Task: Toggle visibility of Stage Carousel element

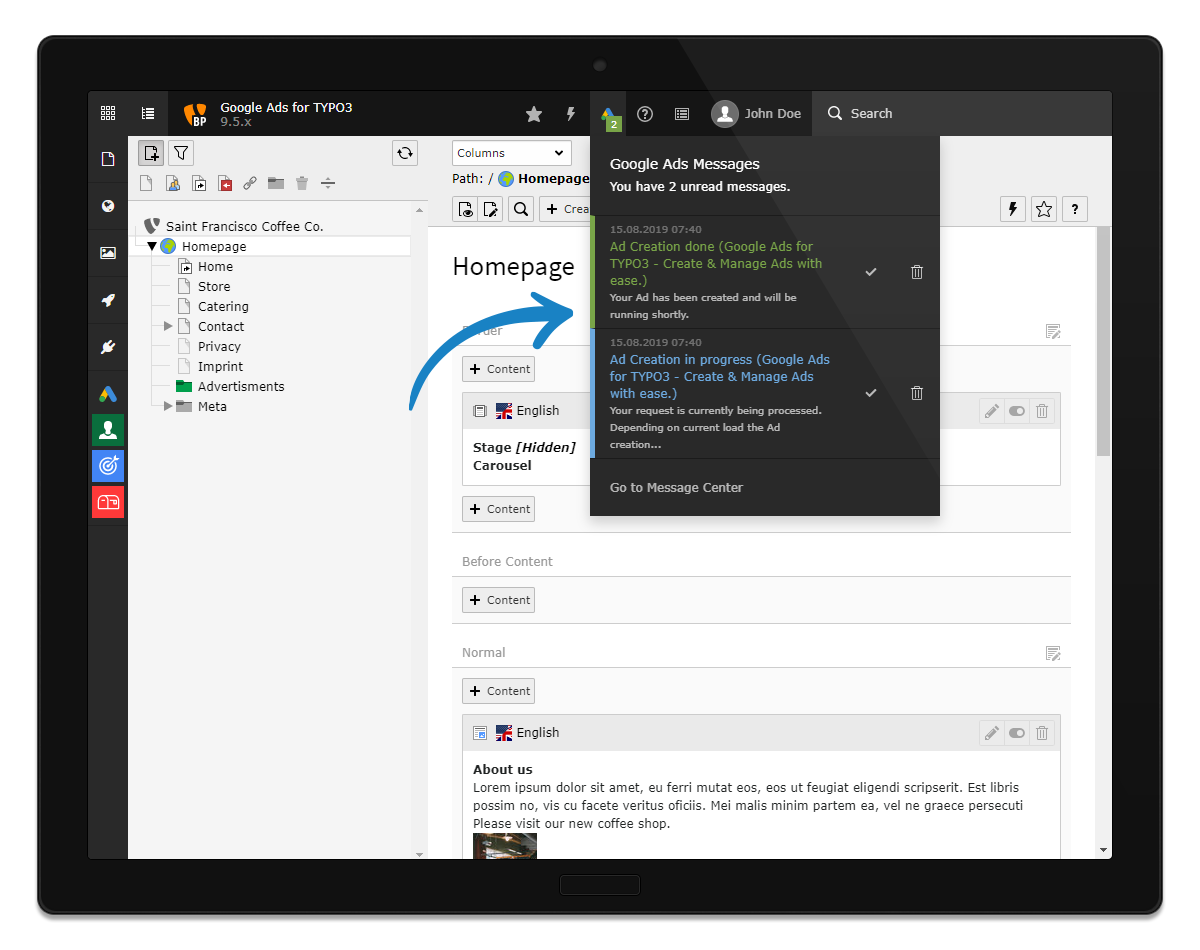Action: point(1017,411)
